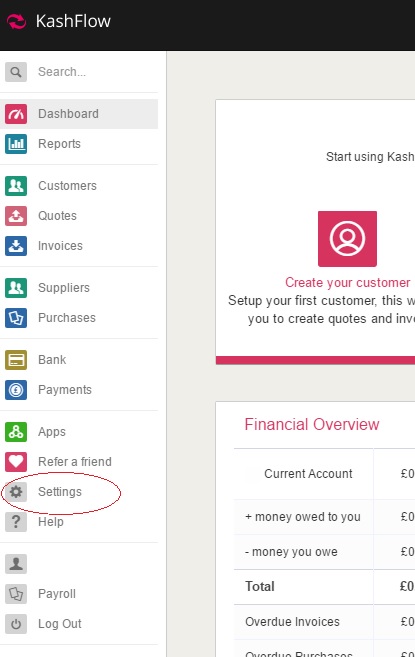Open the Help question mark item
This screenshot has height=657, width=415.
tap(51, 522)
